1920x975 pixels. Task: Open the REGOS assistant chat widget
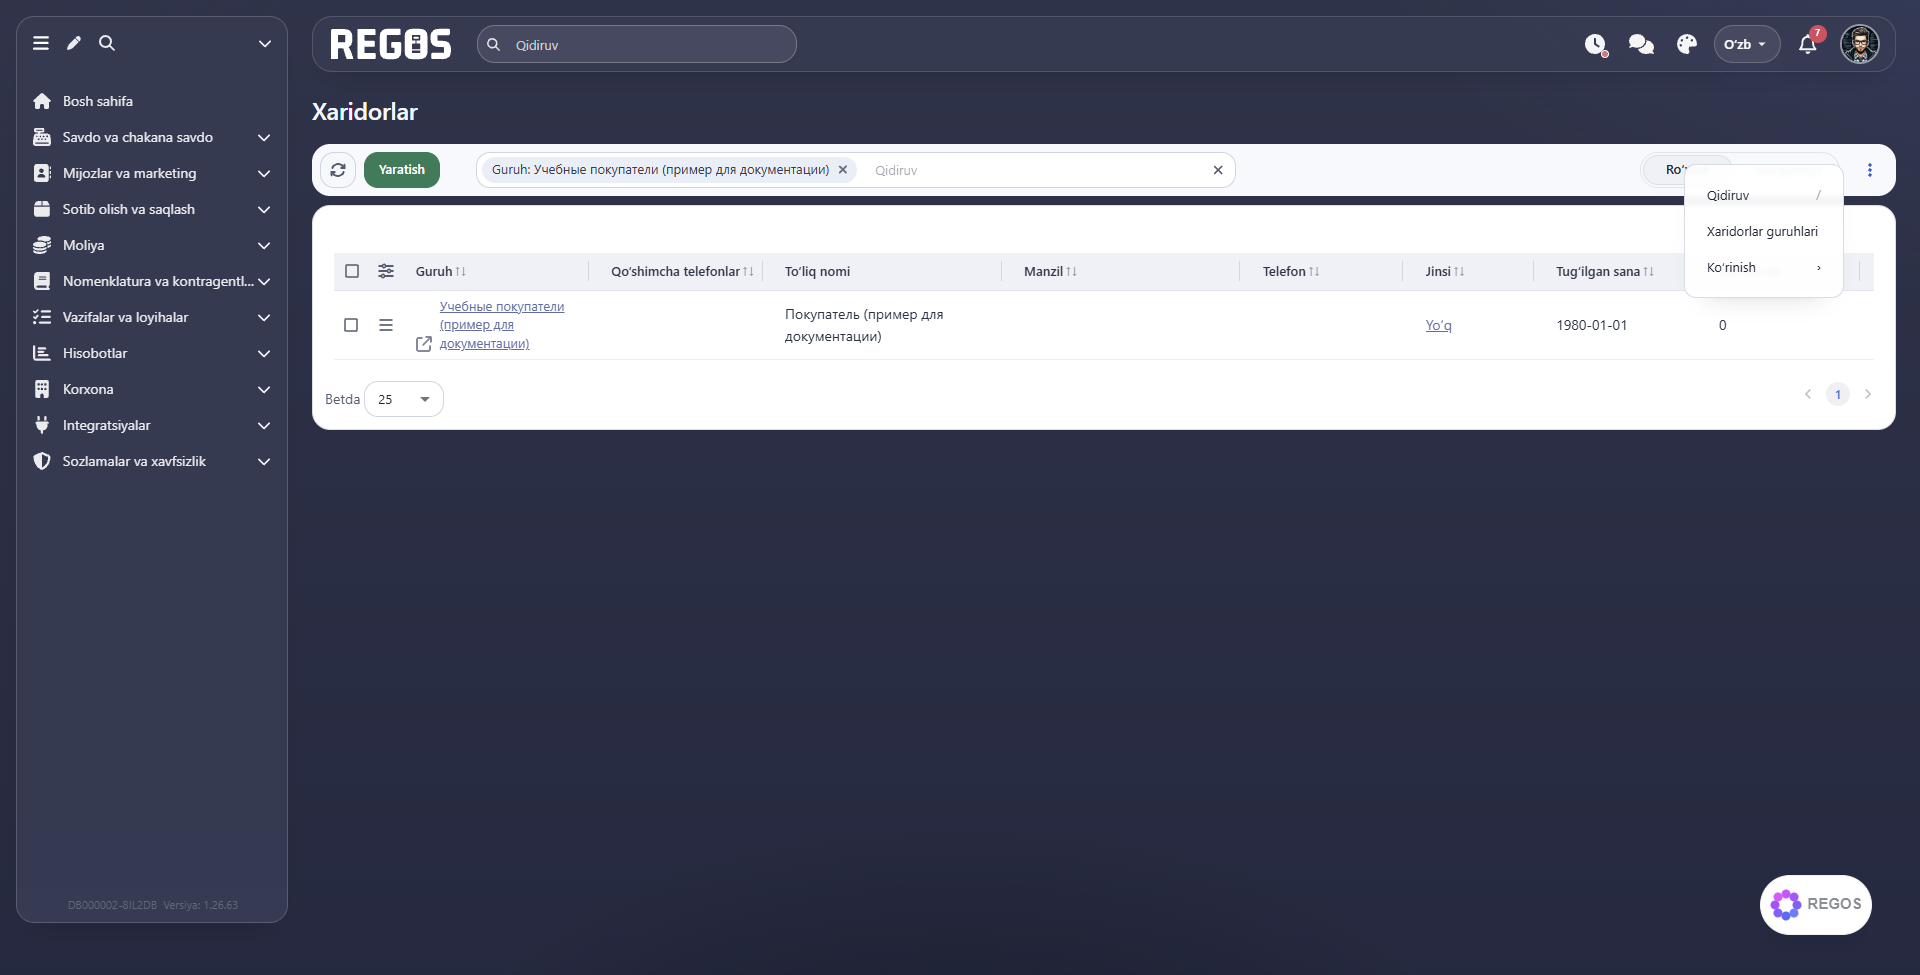1816,904
